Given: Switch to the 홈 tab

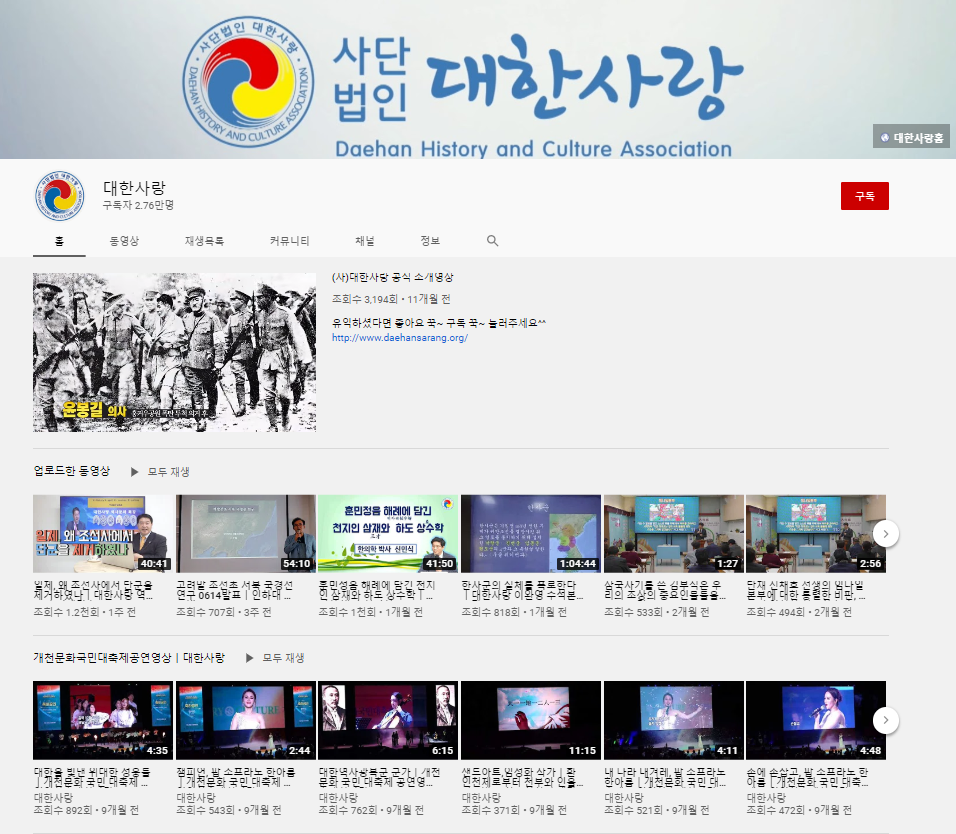Looking at the screenshot, I should click(x=59, y=241).
